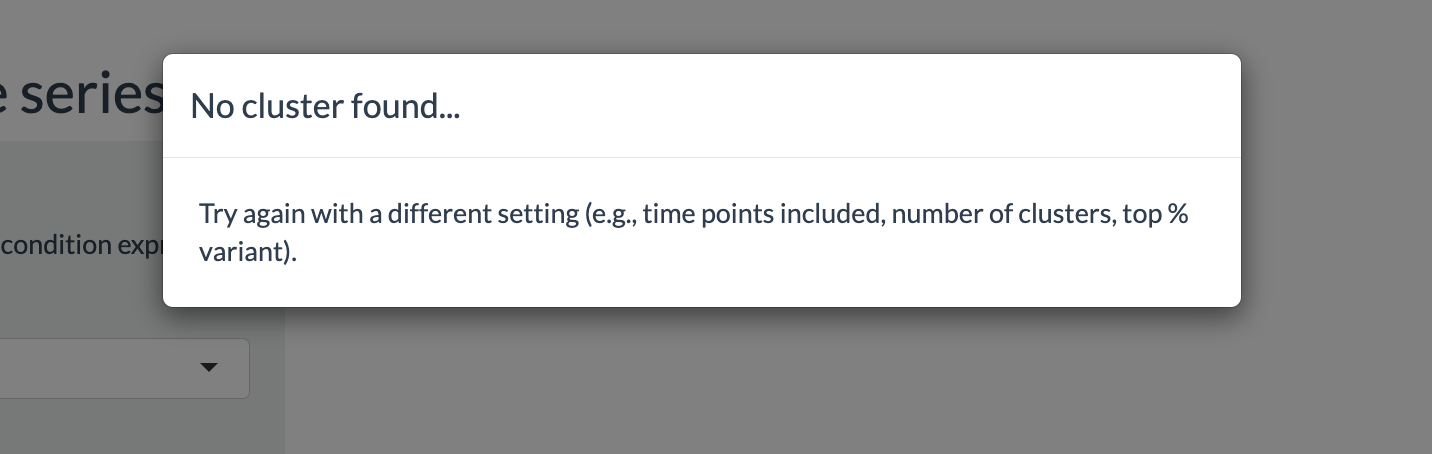Click the divider line under the dialog title
This screenshot has width=1432, height=454.
pyautogui.click(x=702, y=157)
